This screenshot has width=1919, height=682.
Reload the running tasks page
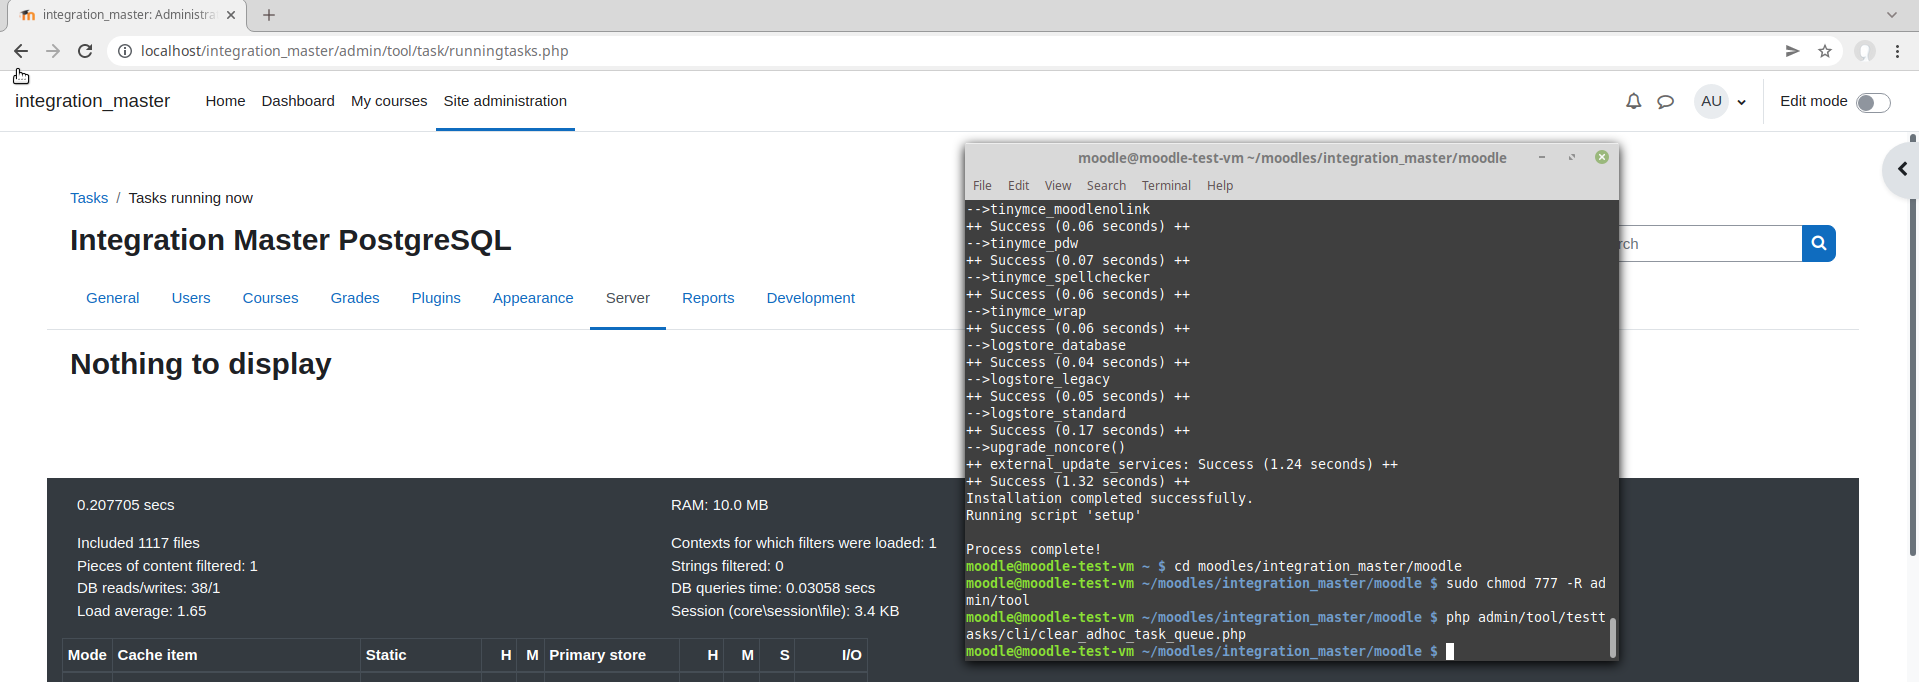85,51
